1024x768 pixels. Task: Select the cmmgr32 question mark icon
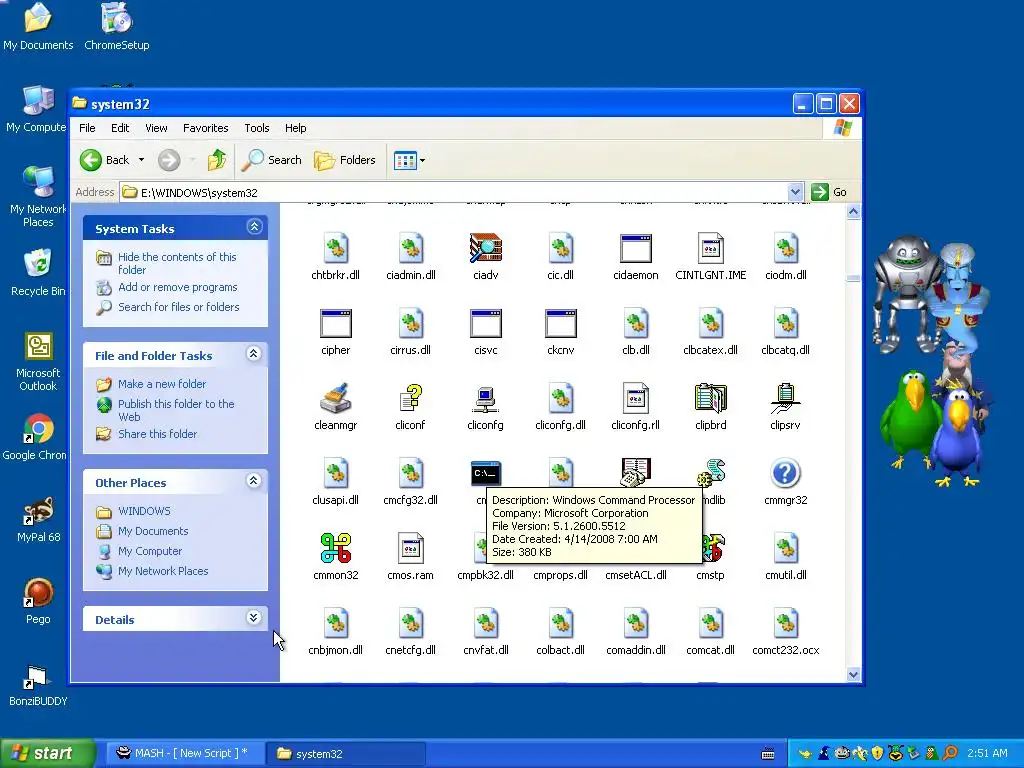[786, 473]
